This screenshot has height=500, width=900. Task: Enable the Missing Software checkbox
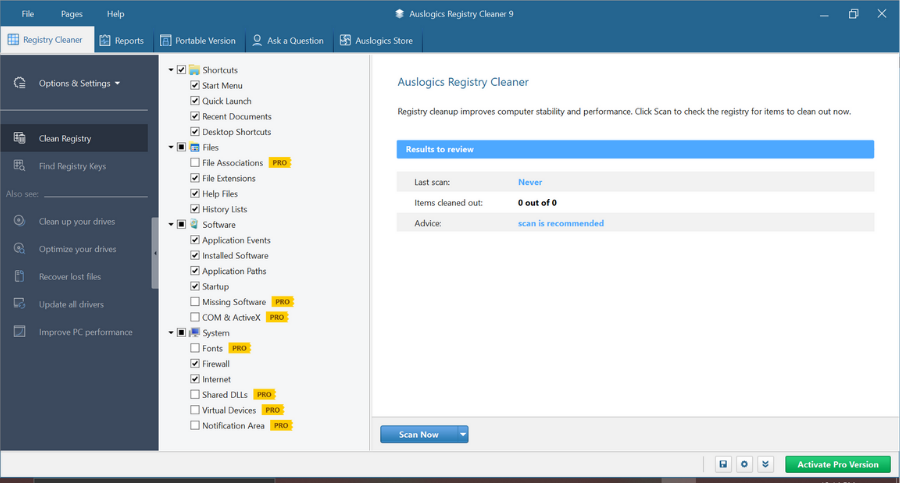195,301
